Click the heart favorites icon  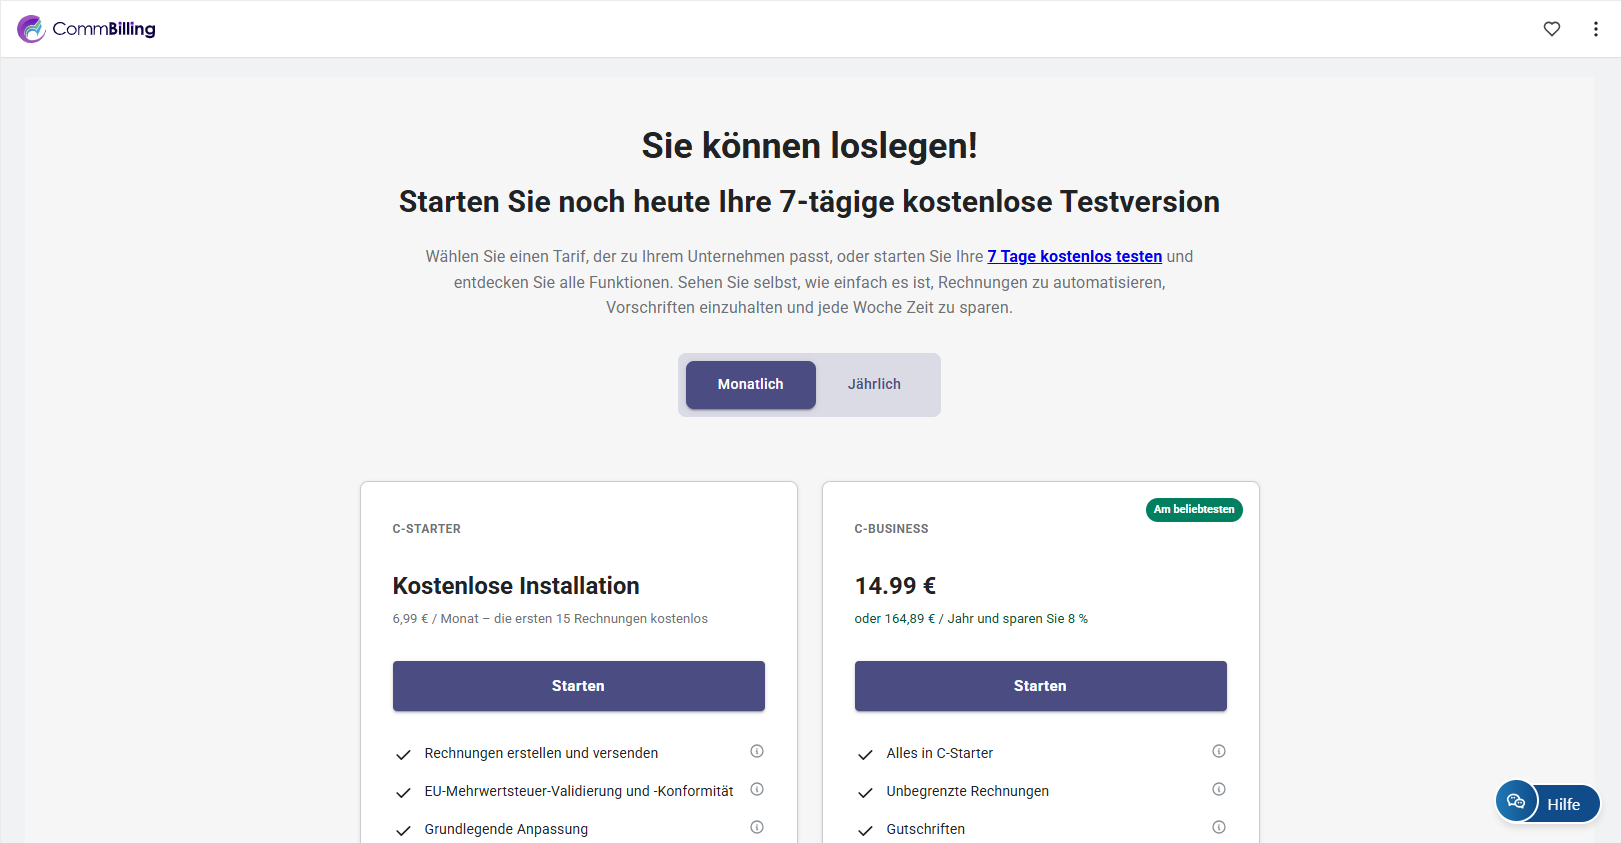[x=1551, y=29]
